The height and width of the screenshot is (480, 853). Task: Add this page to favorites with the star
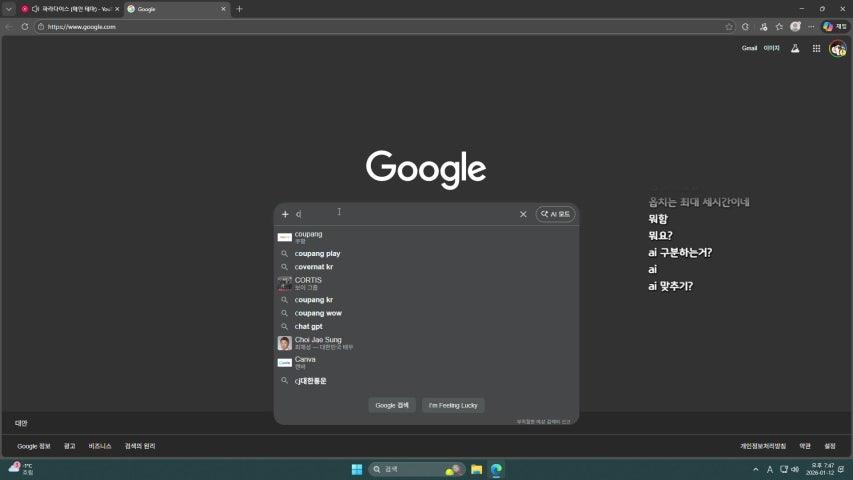[x=729, y=27]
